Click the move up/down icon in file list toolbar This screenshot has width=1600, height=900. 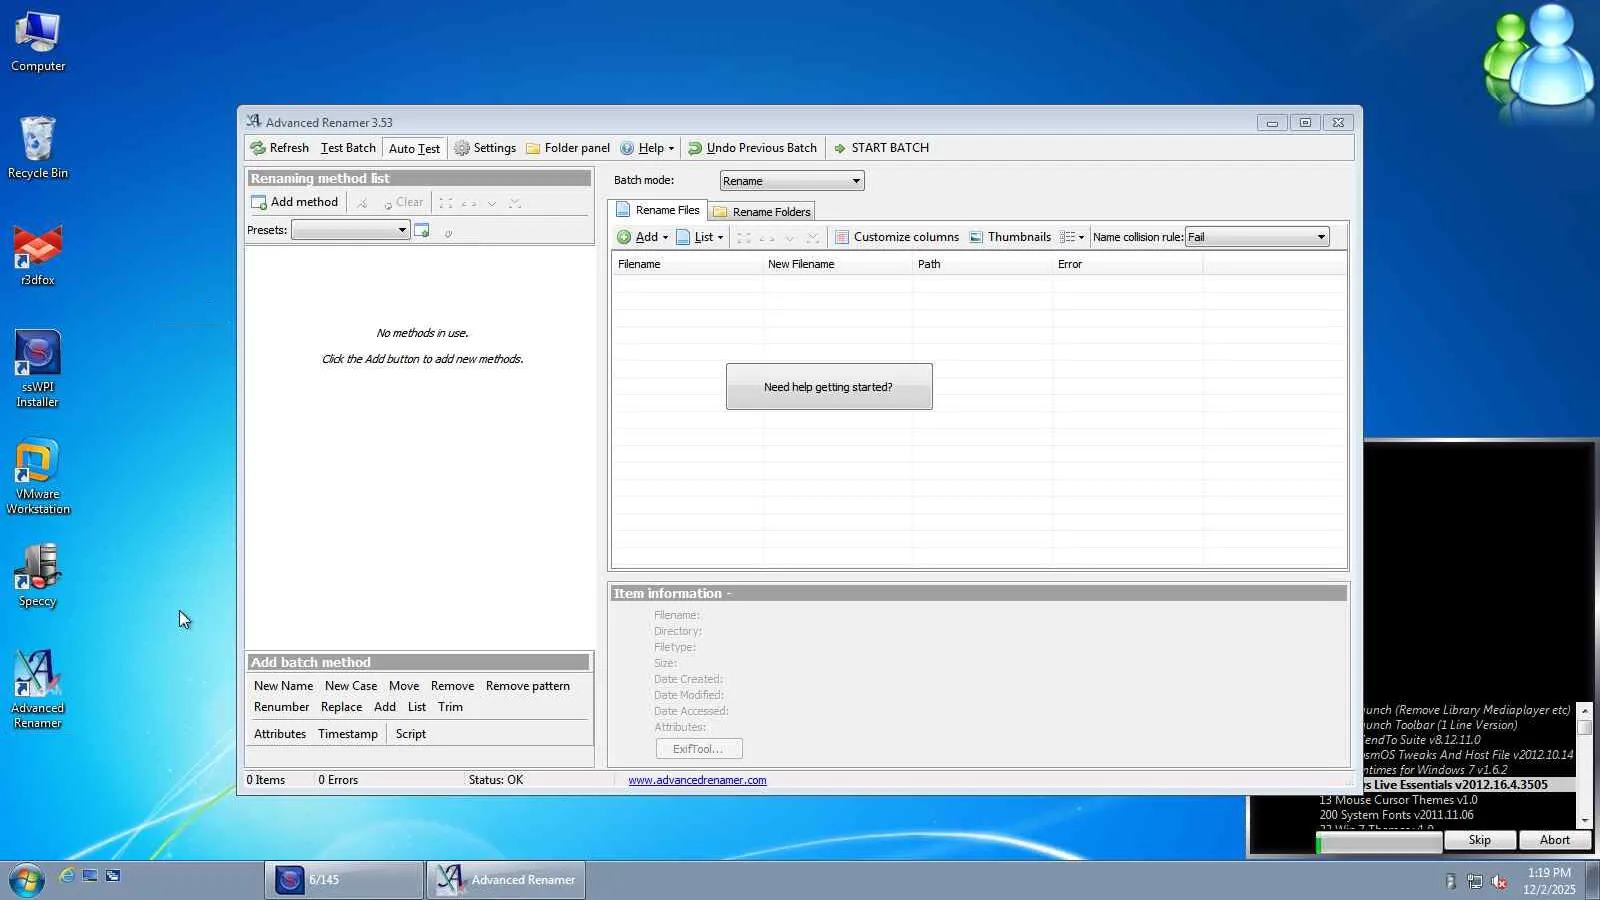coord(767,238)
